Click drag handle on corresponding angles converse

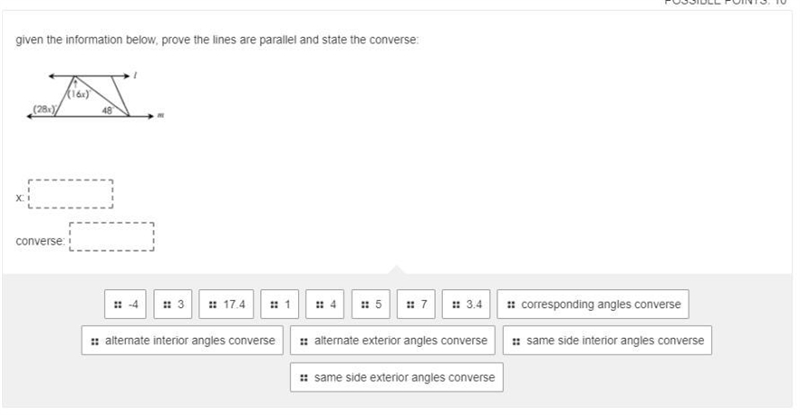[511, 305]
